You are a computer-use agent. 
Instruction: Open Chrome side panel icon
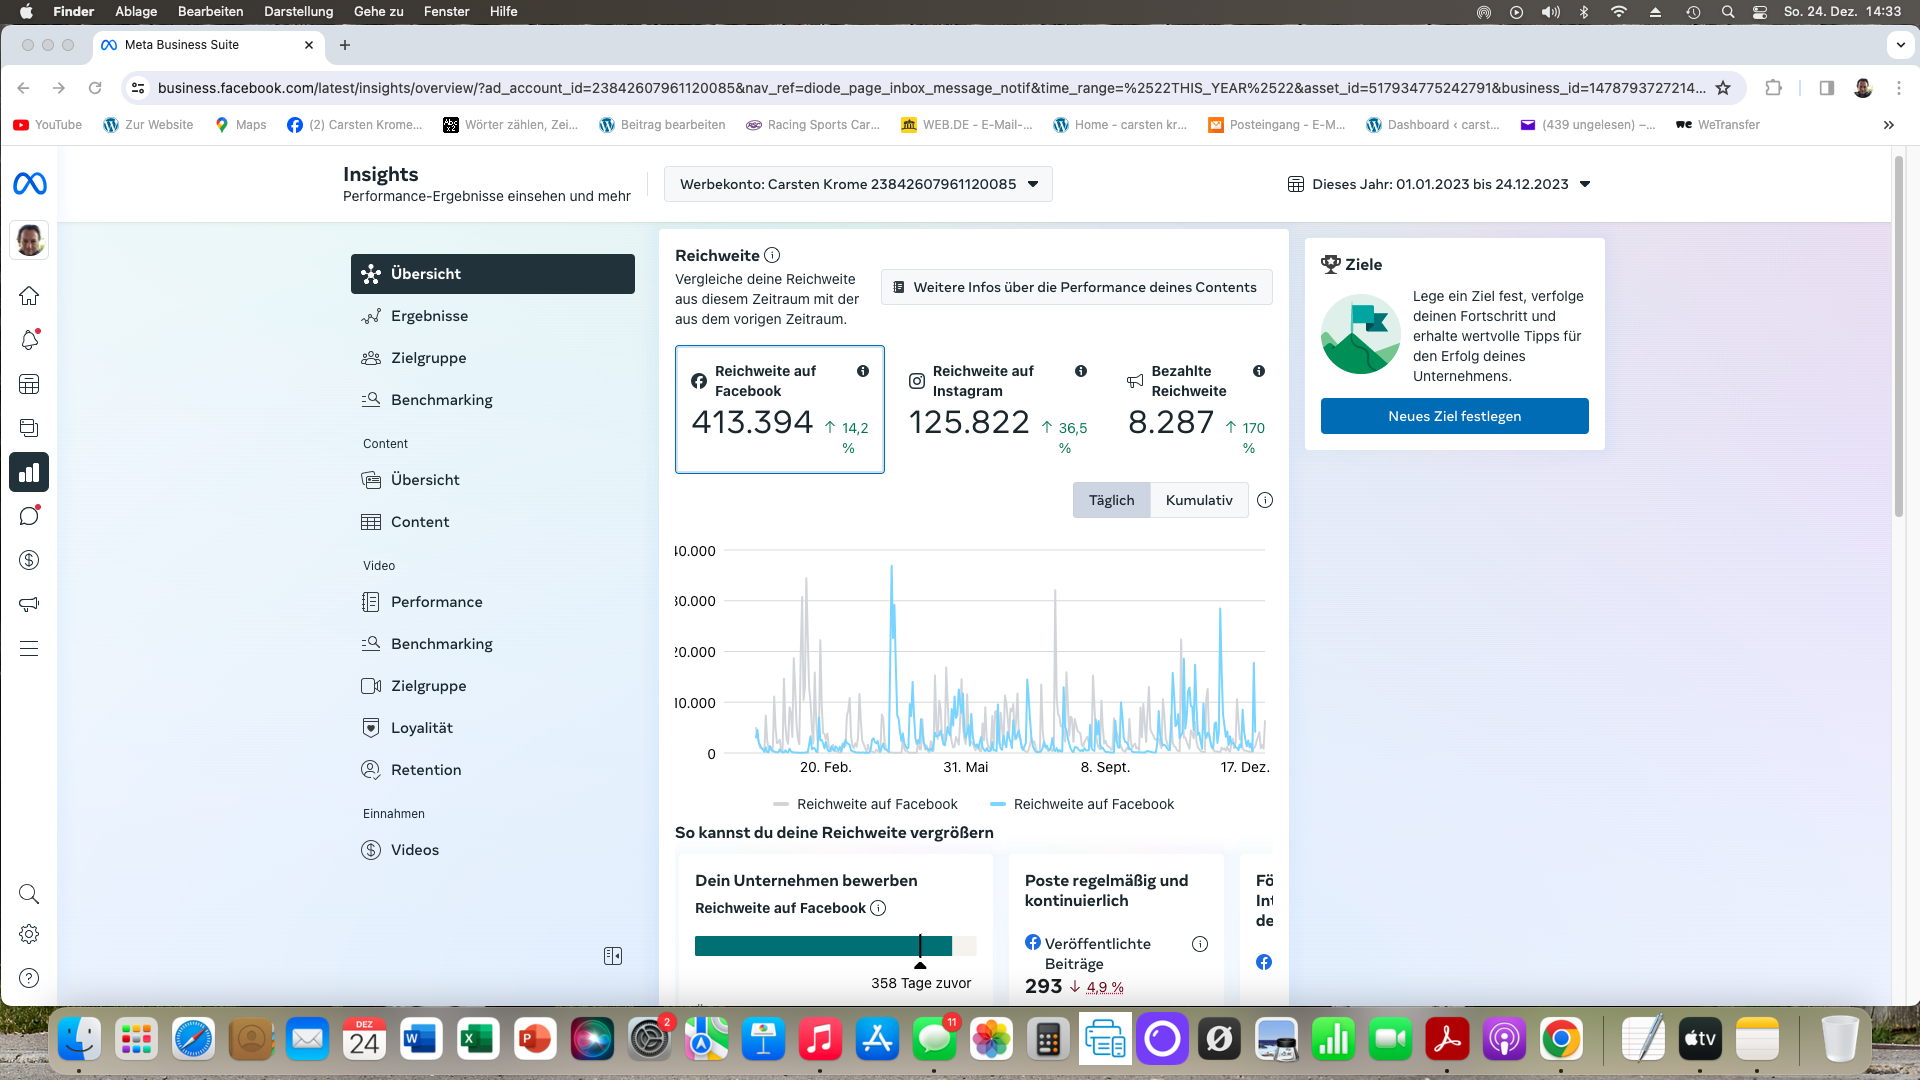click(1827, 88)
